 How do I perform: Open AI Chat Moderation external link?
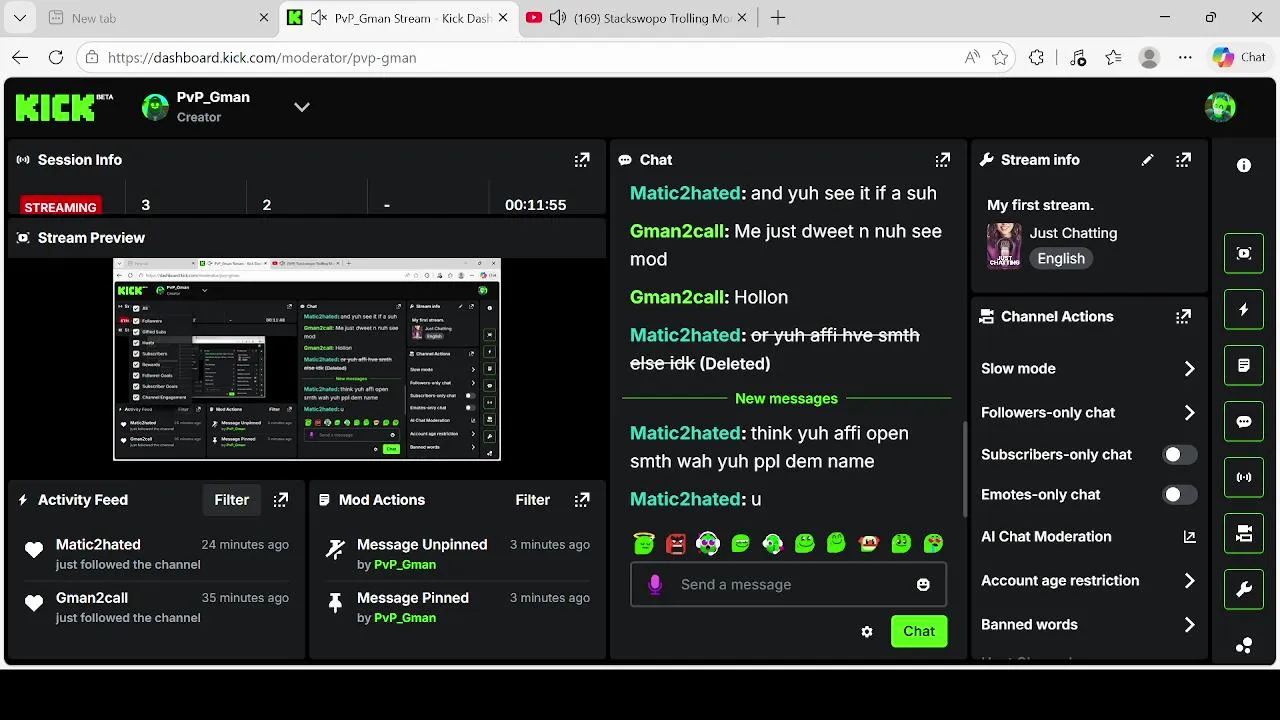pyautogui.click(x=1189, y=537)
